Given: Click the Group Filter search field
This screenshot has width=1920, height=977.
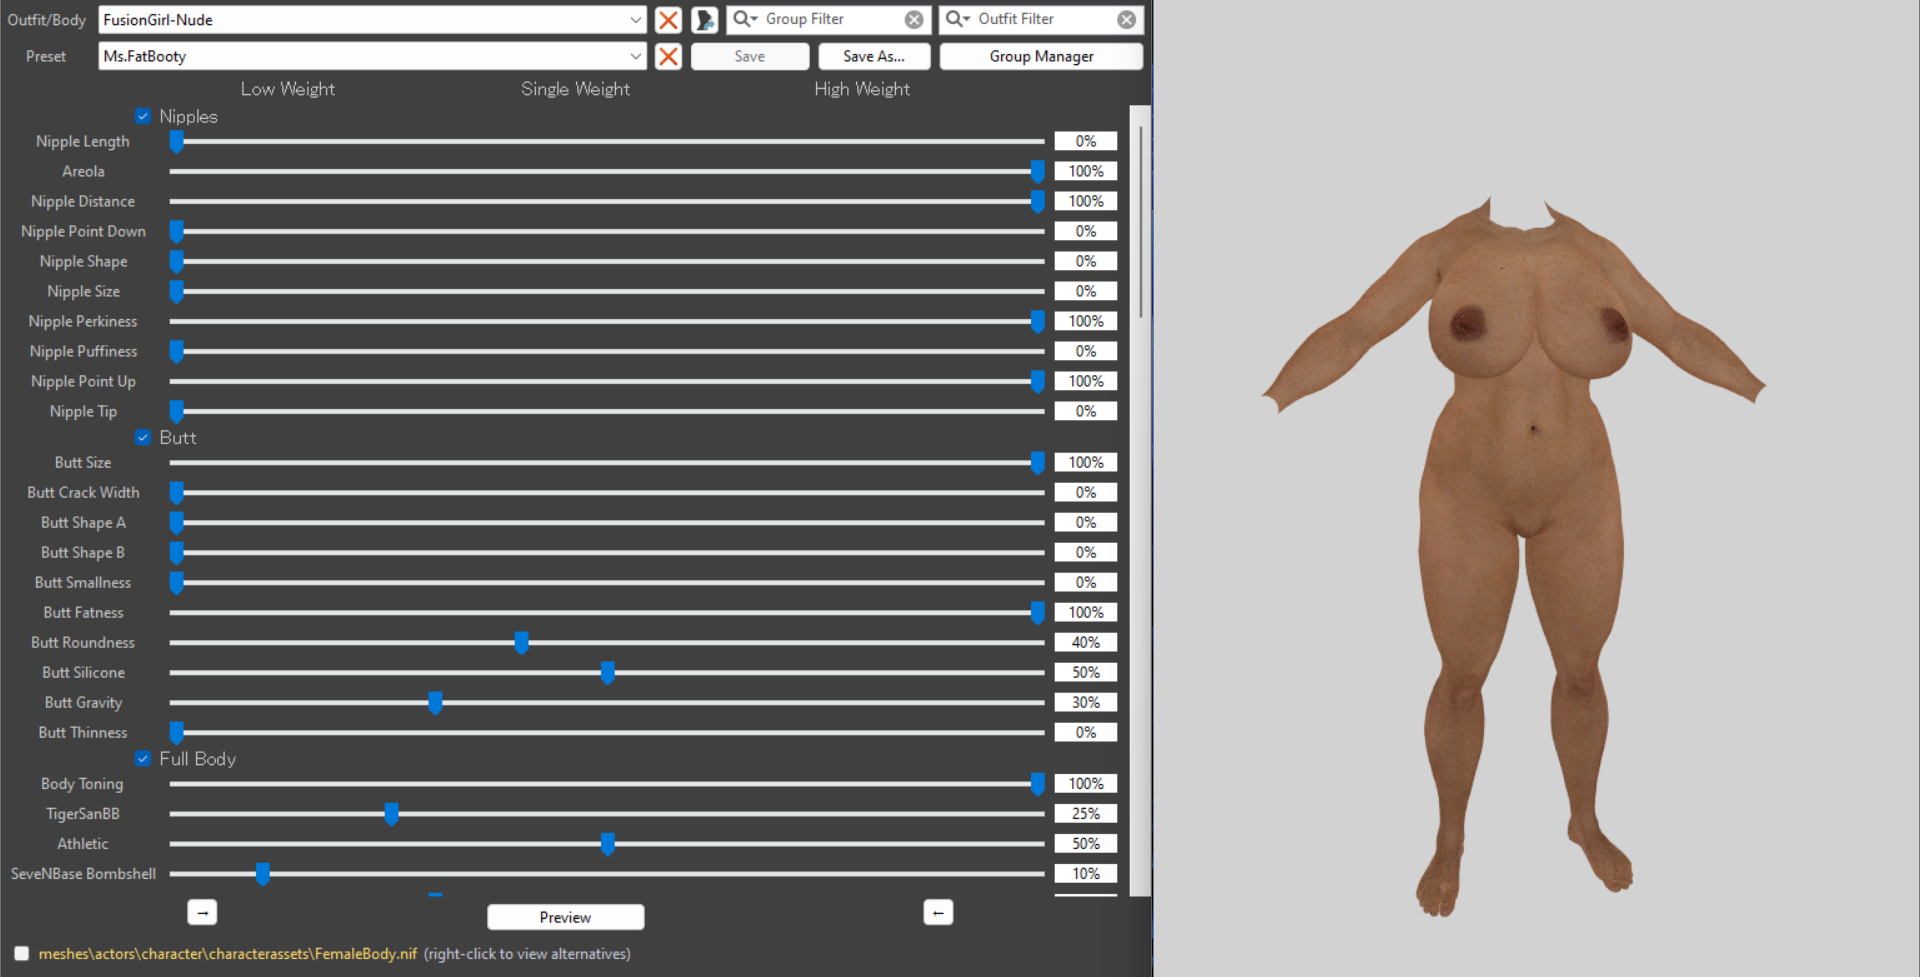Looking at the screenshot, I should (830, 19).
